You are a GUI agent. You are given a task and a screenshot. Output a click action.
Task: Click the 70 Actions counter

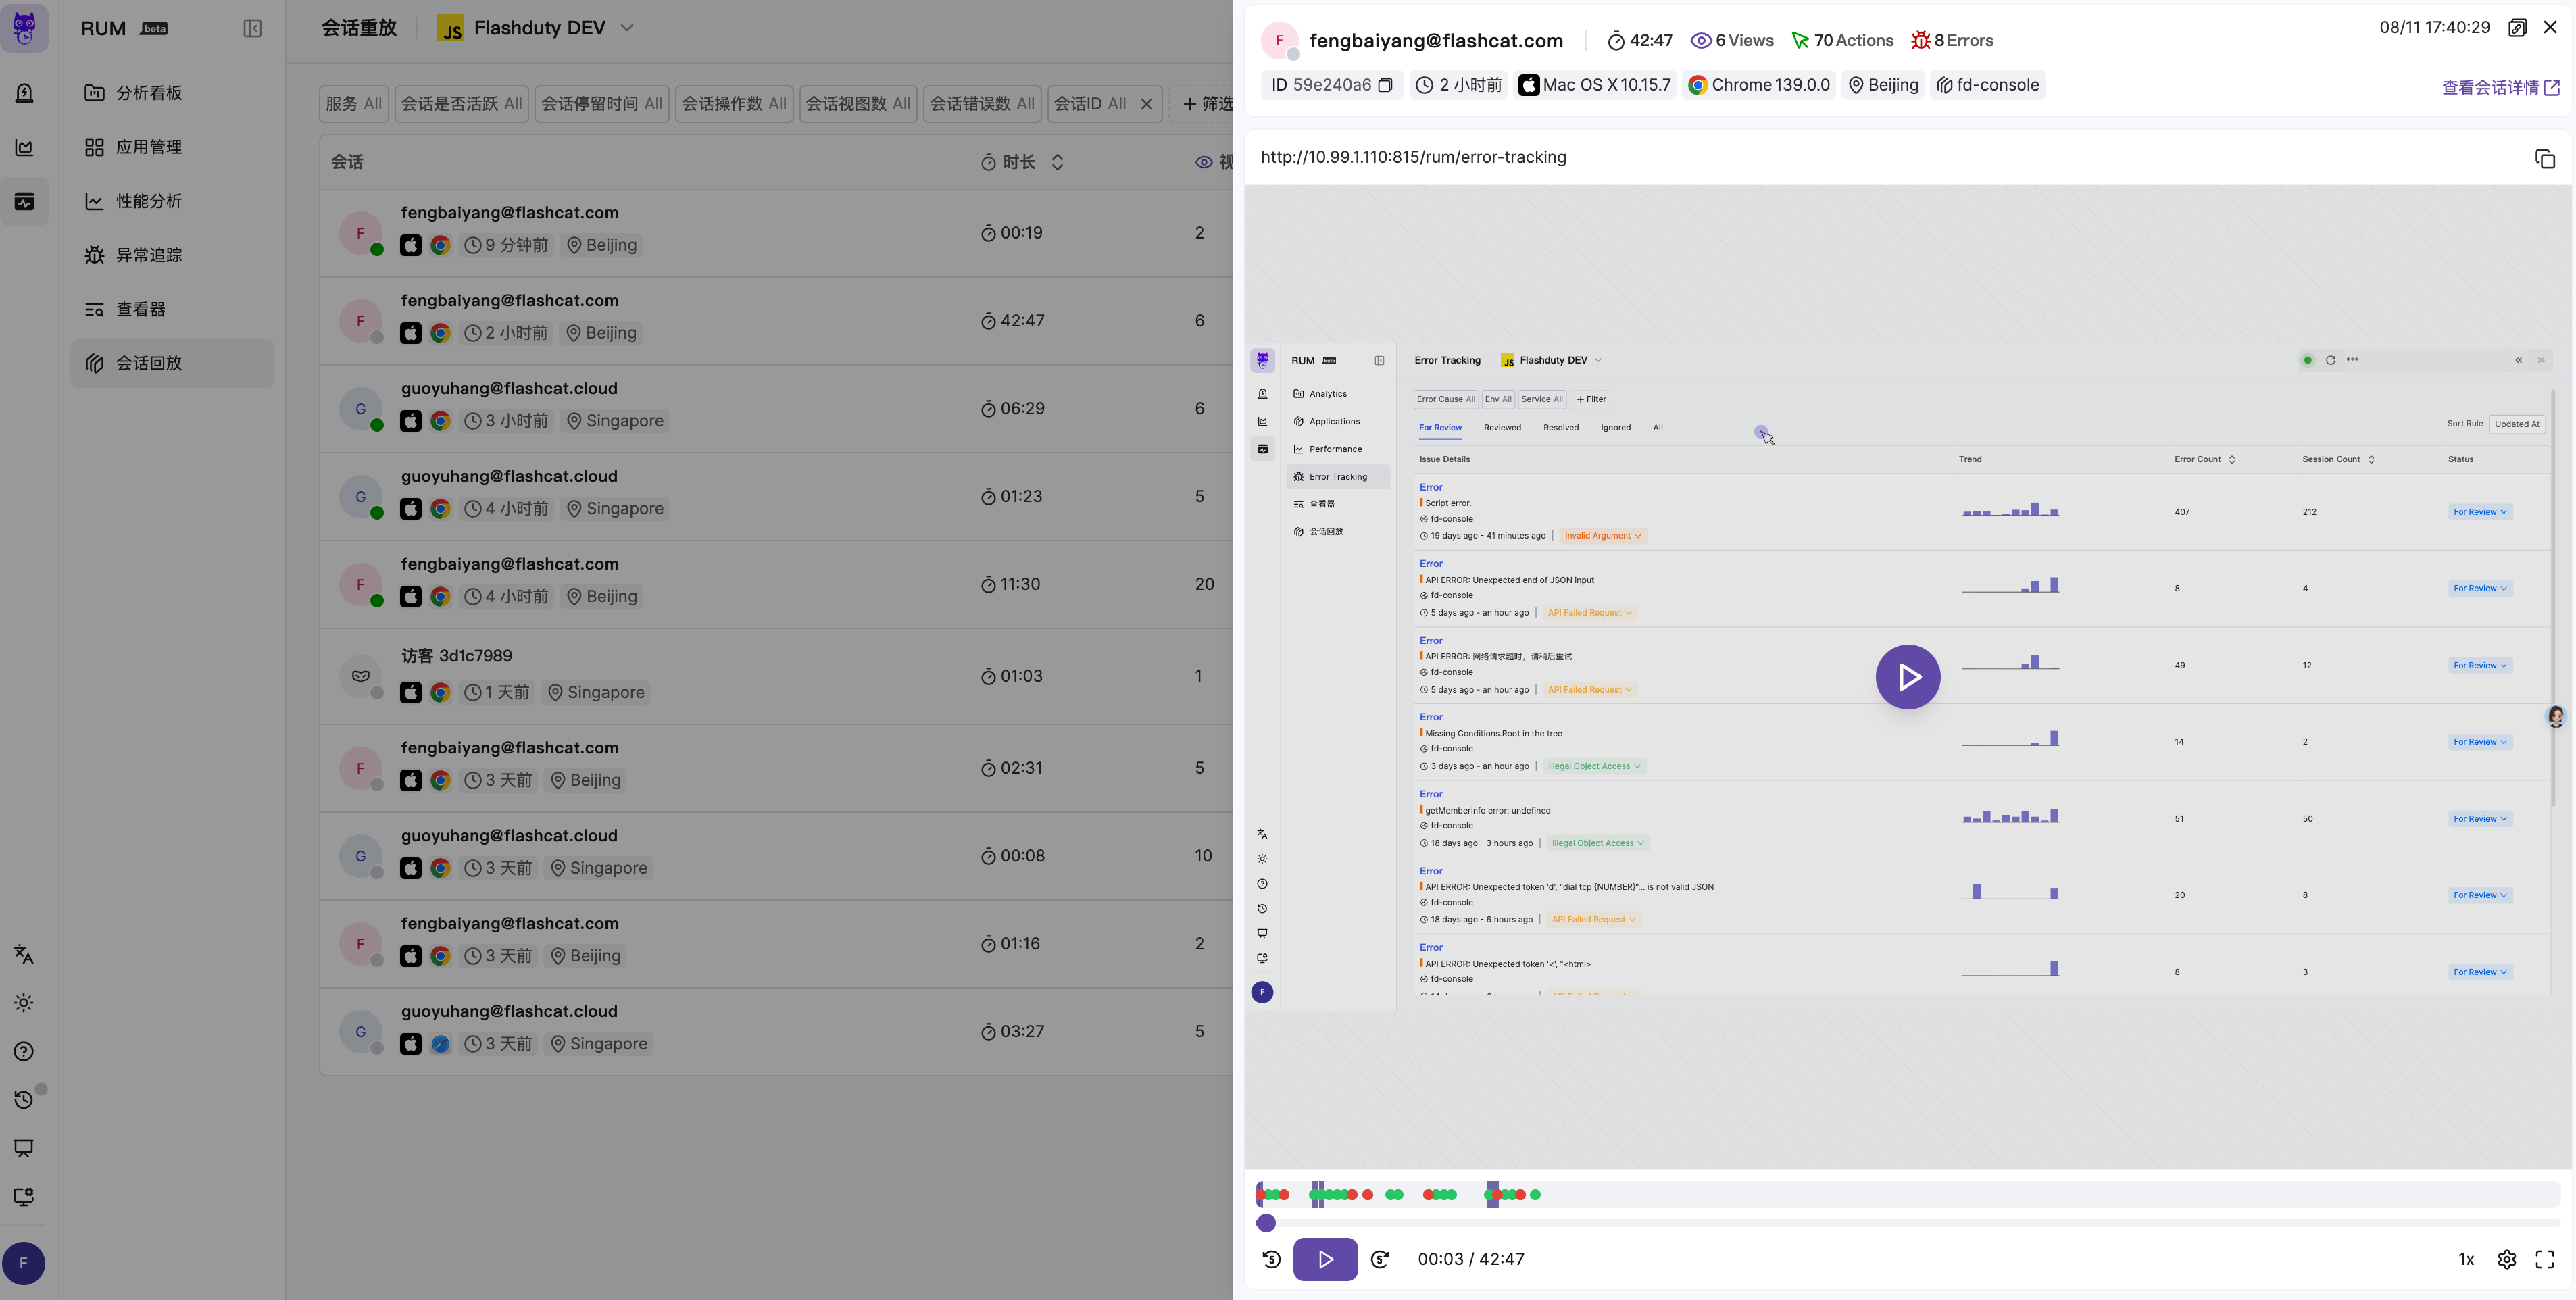[x=1842, y=40]
